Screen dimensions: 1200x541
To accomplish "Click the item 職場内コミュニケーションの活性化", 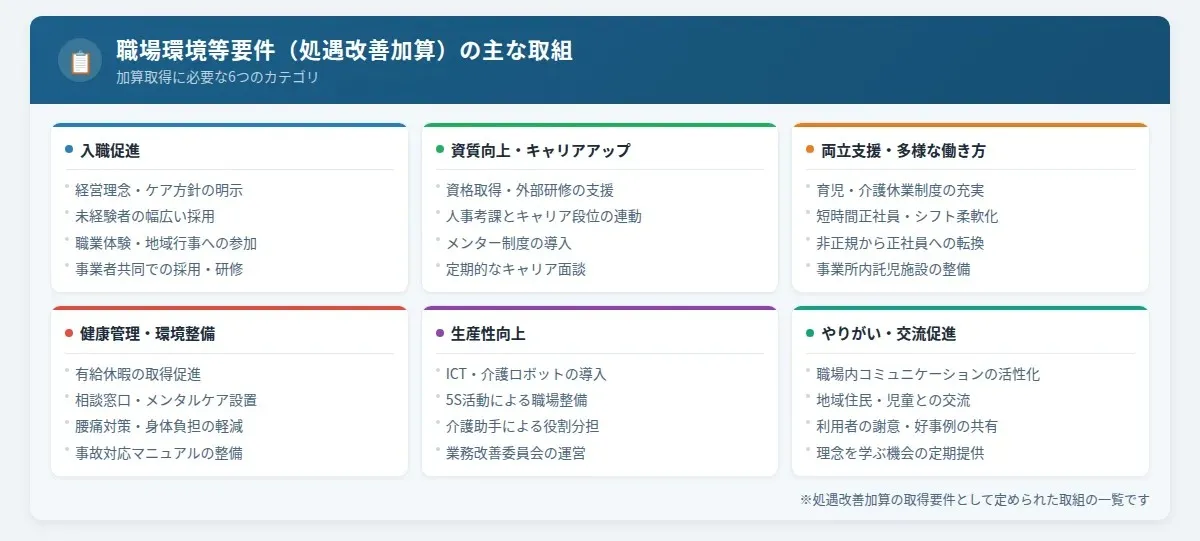I will [928, 374].
